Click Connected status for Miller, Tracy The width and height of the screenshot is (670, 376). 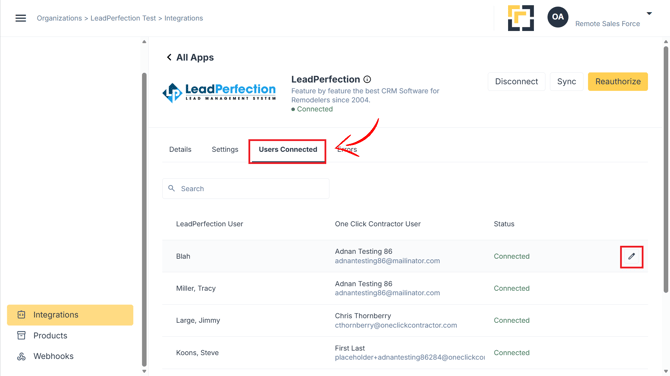[511, 288]
